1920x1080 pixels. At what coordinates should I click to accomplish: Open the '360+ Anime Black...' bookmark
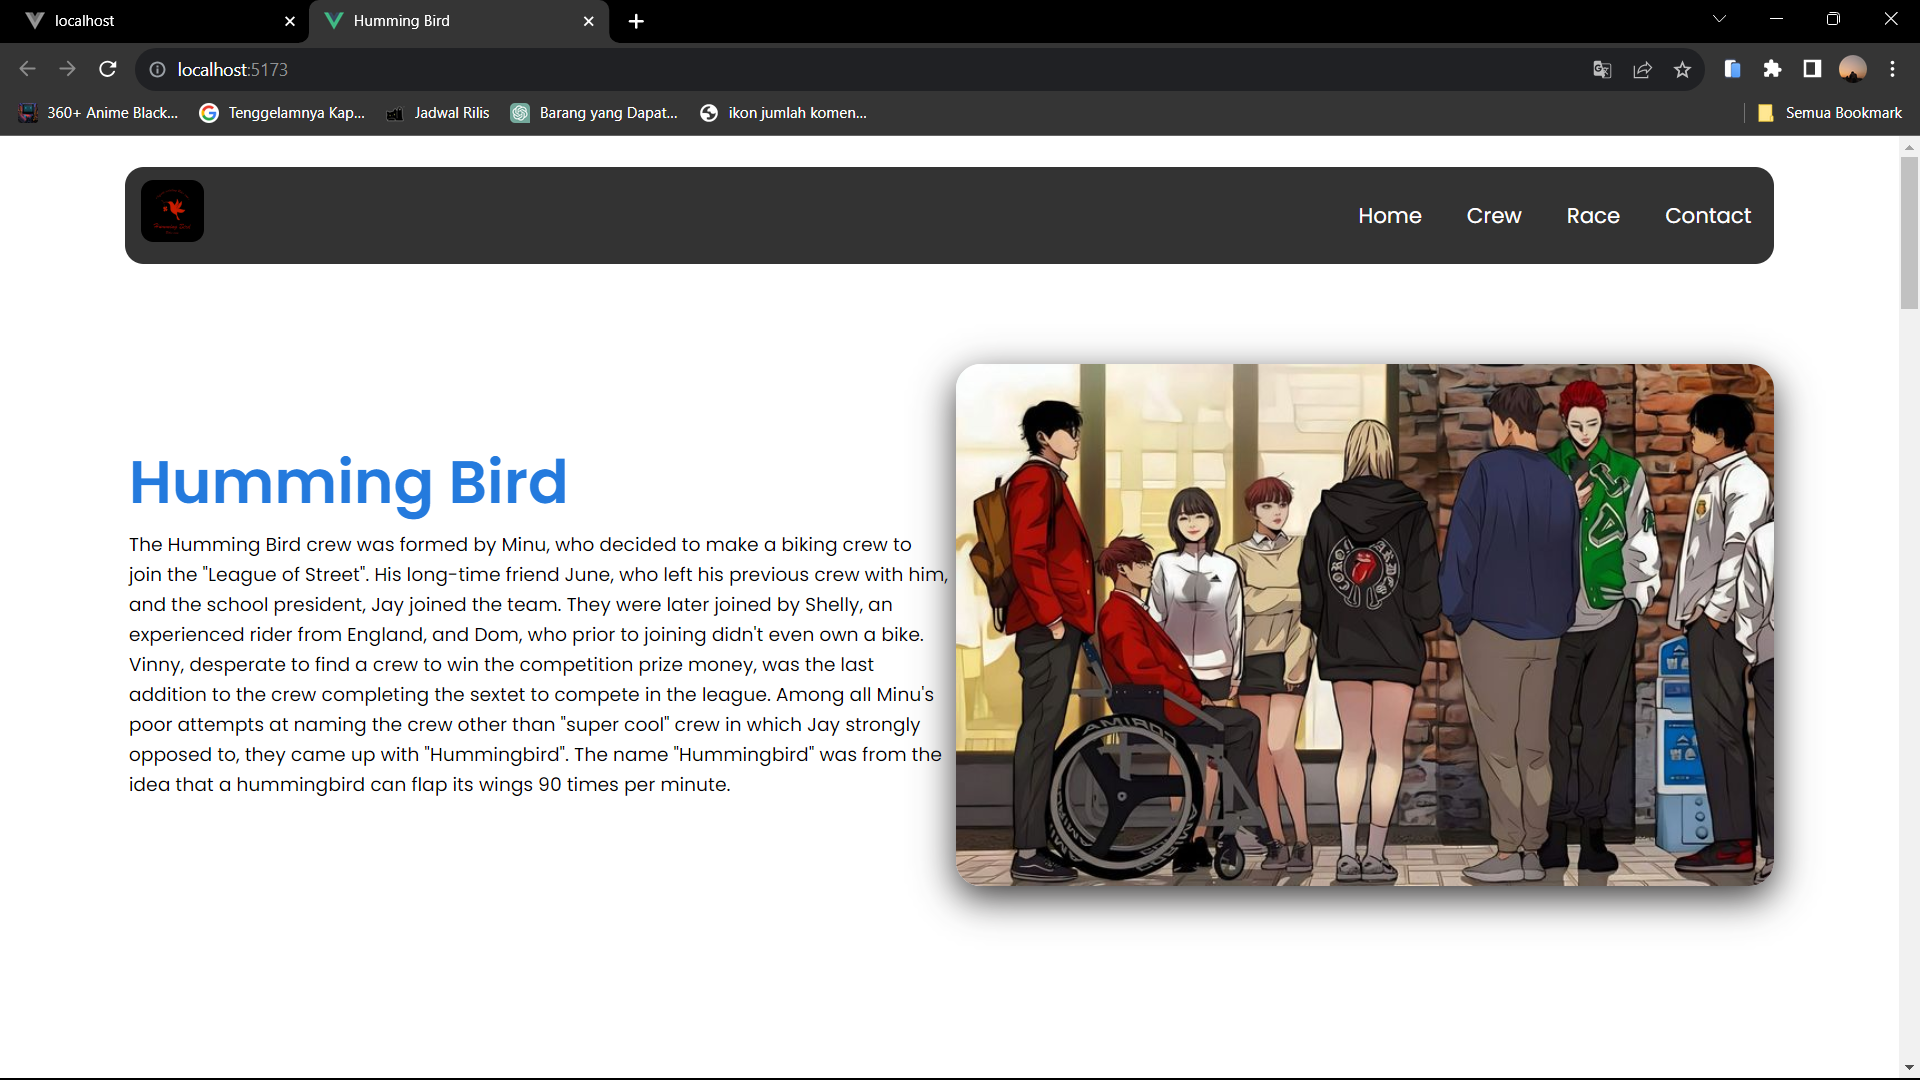(x=98, y=113)
